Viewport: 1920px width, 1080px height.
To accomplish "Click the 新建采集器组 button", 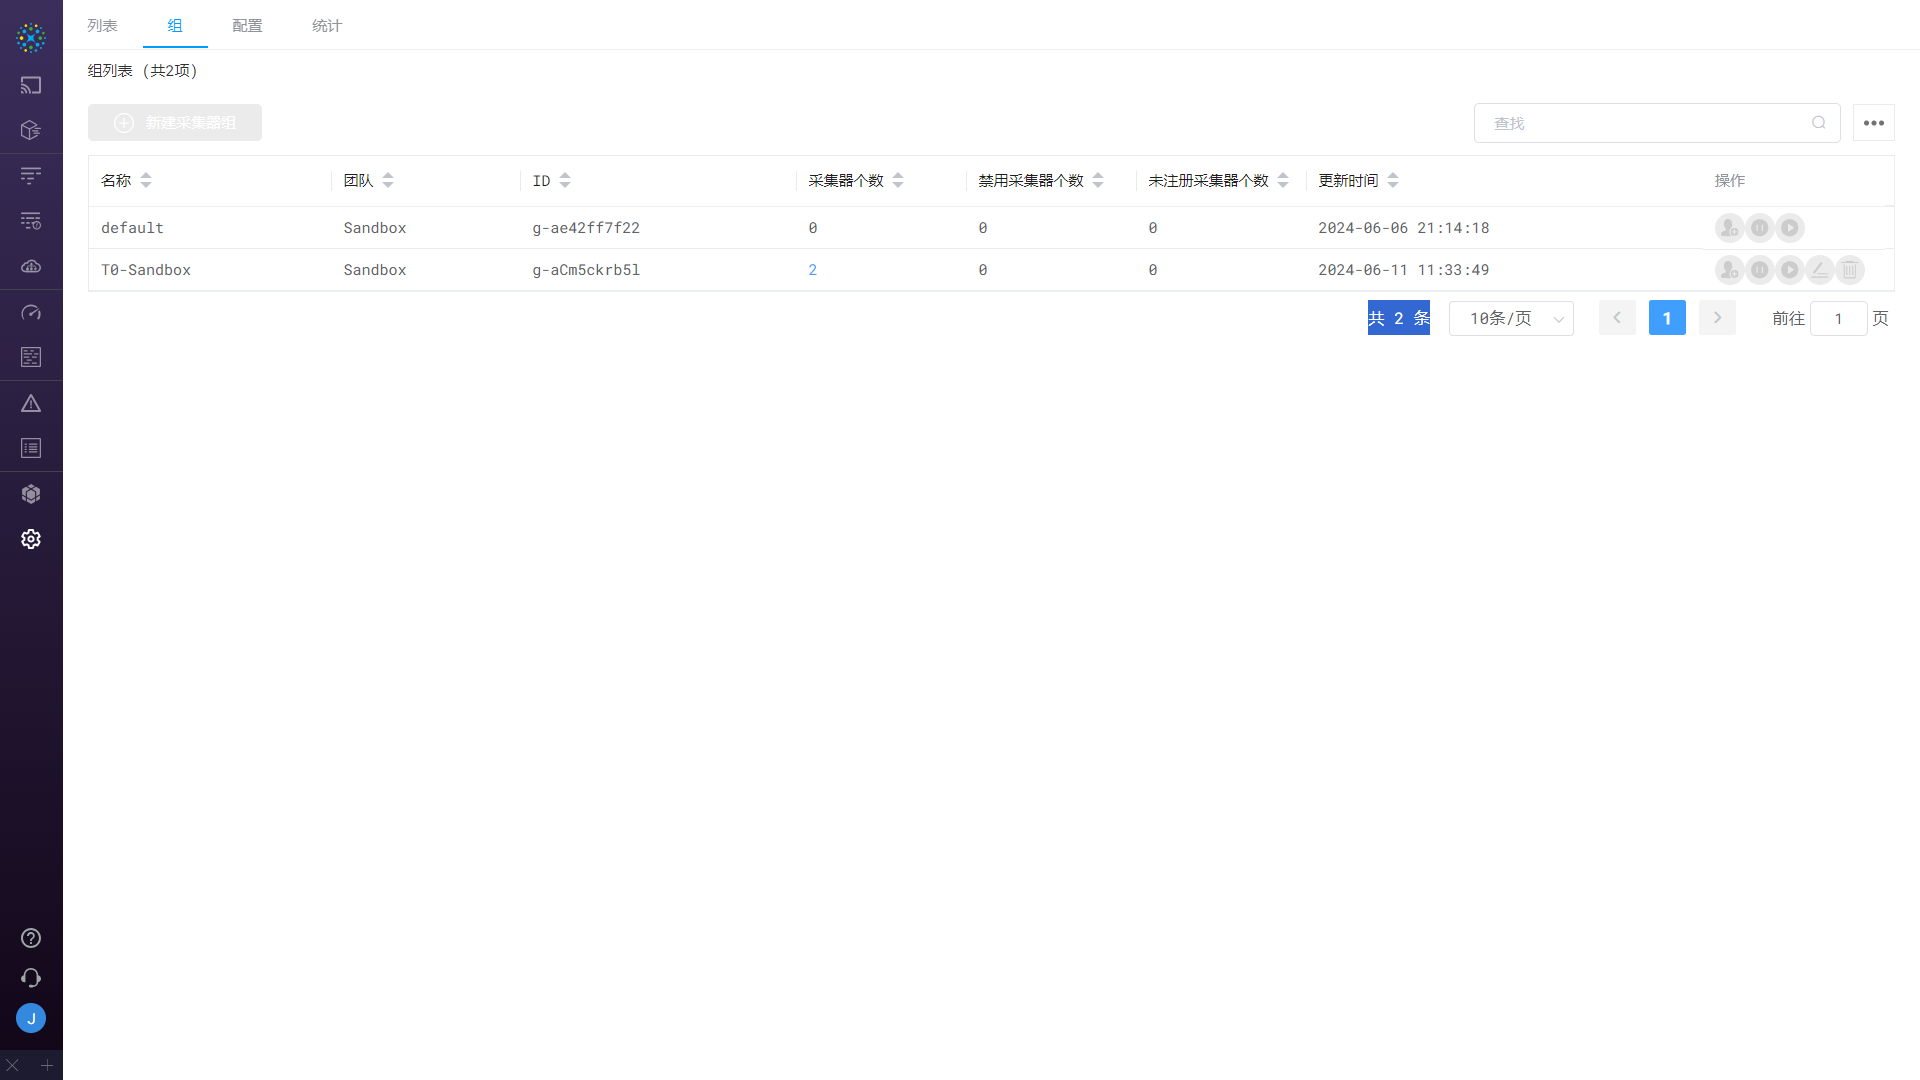I will tap(175, 123).
